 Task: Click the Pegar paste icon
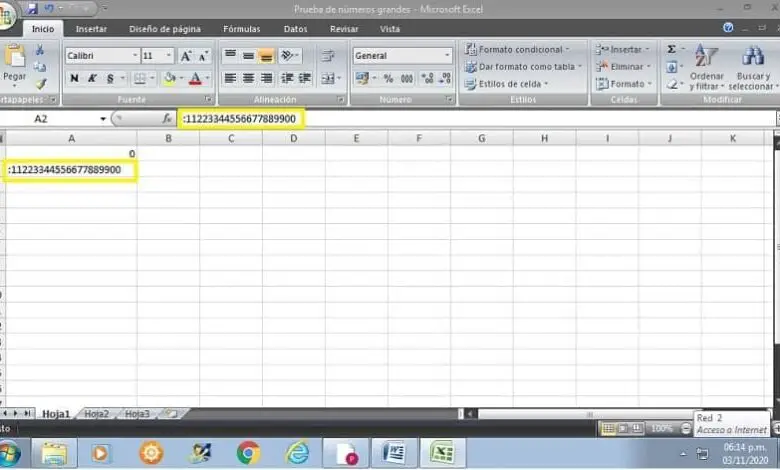14,56
